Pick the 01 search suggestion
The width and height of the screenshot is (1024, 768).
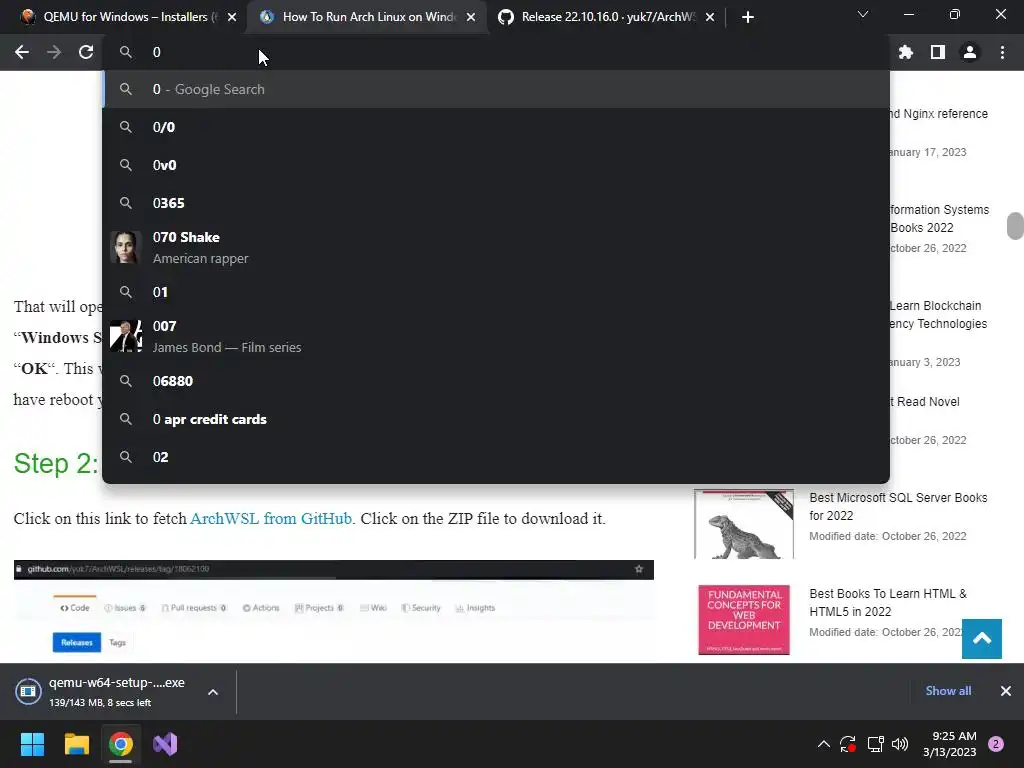[x=496, y=292]
